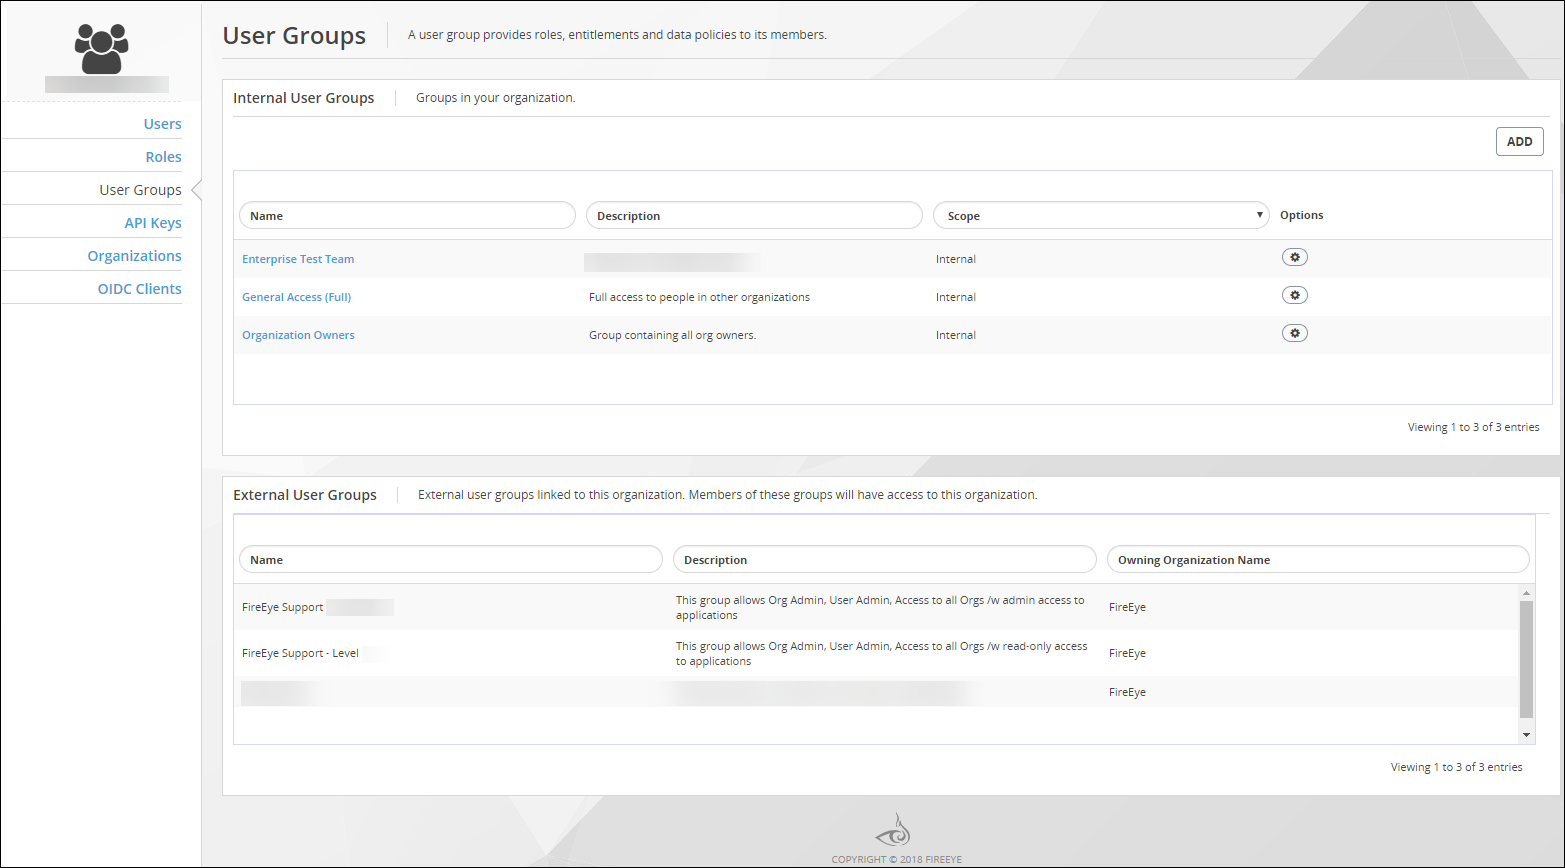
Task: Click FireEye owner cell for 'FireEye Support - Level'
Action: 1127,653
